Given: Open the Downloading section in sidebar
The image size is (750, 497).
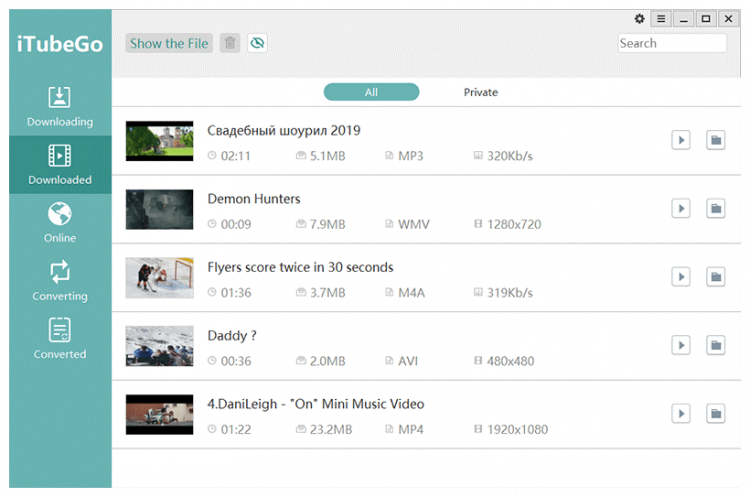Looking at the screenshot, I should click(x=60, y=107).
